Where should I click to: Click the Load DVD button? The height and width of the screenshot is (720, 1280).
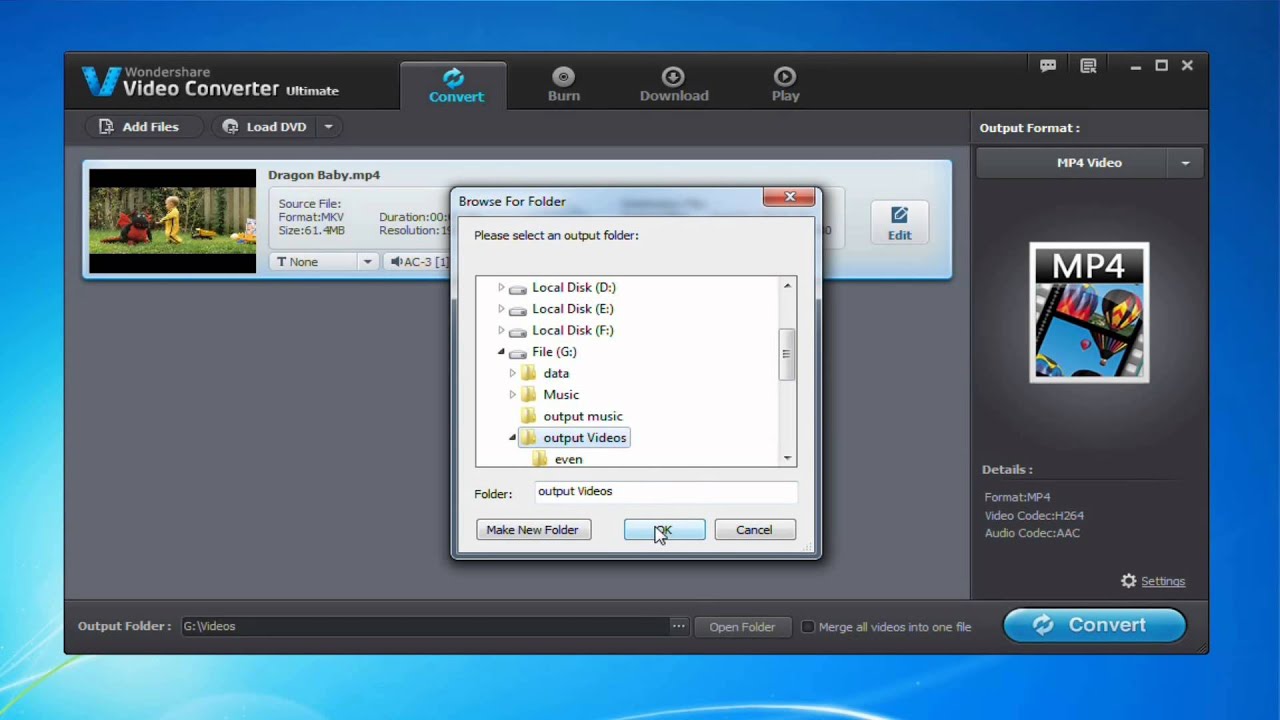[x=265, y=127]
